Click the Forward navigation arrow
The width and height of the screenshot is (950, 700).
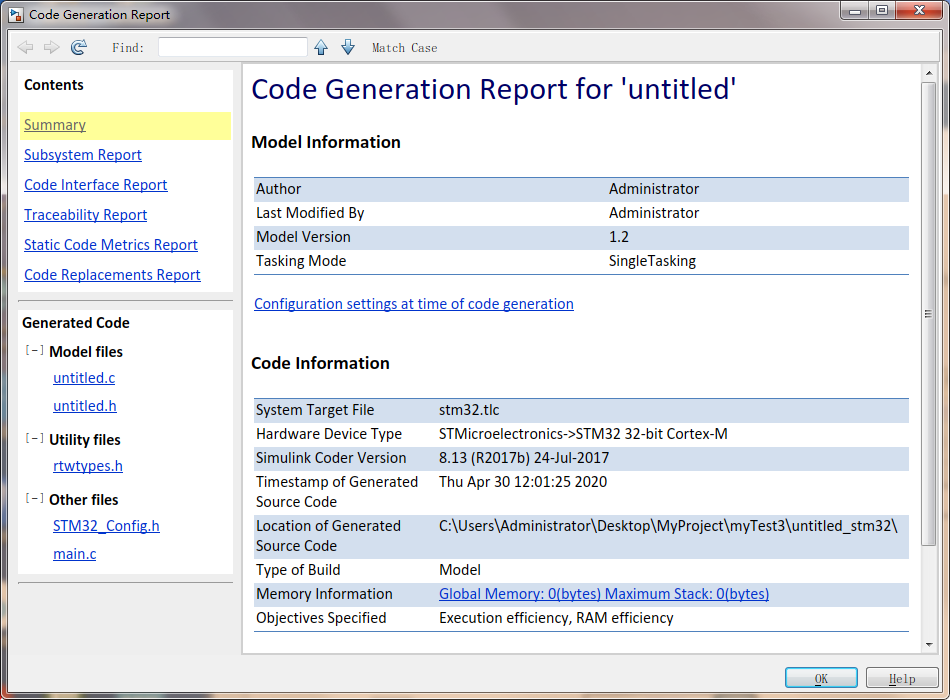click(52, 47)
